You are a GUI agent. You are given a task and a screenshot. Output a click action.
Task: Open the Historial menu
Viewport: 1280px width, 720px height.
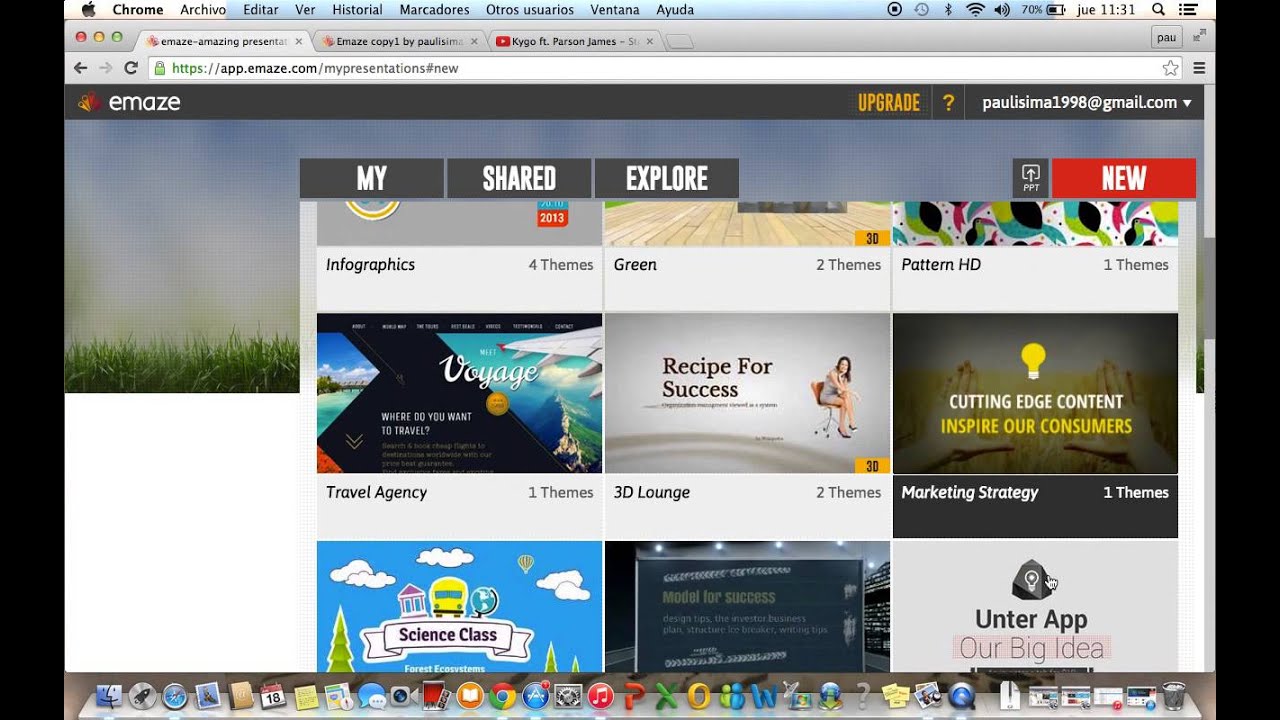pyautogui.click(x=357, y=10)
